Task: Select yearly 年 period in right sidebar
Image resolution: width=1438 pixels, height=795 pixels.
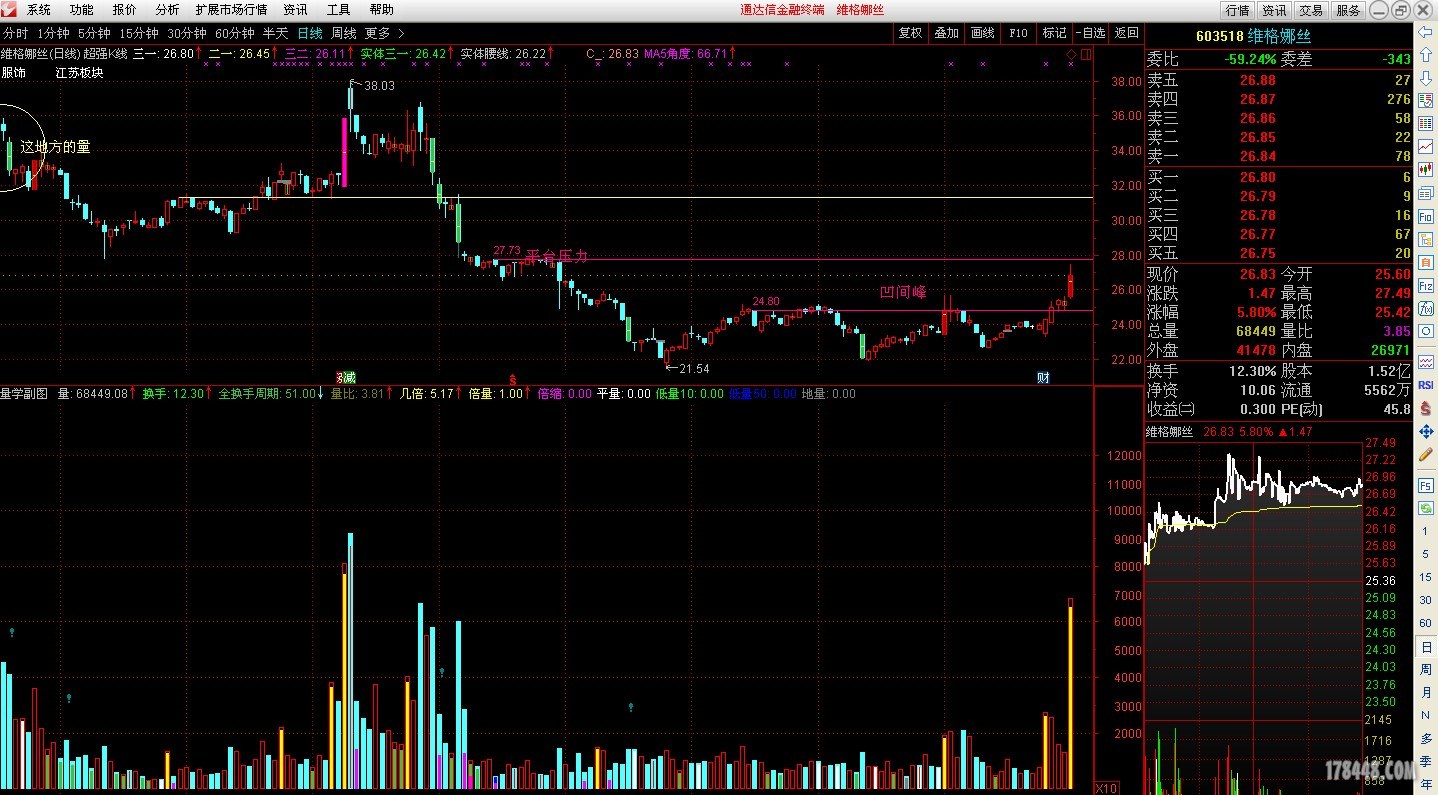Action: (1425, 784)
